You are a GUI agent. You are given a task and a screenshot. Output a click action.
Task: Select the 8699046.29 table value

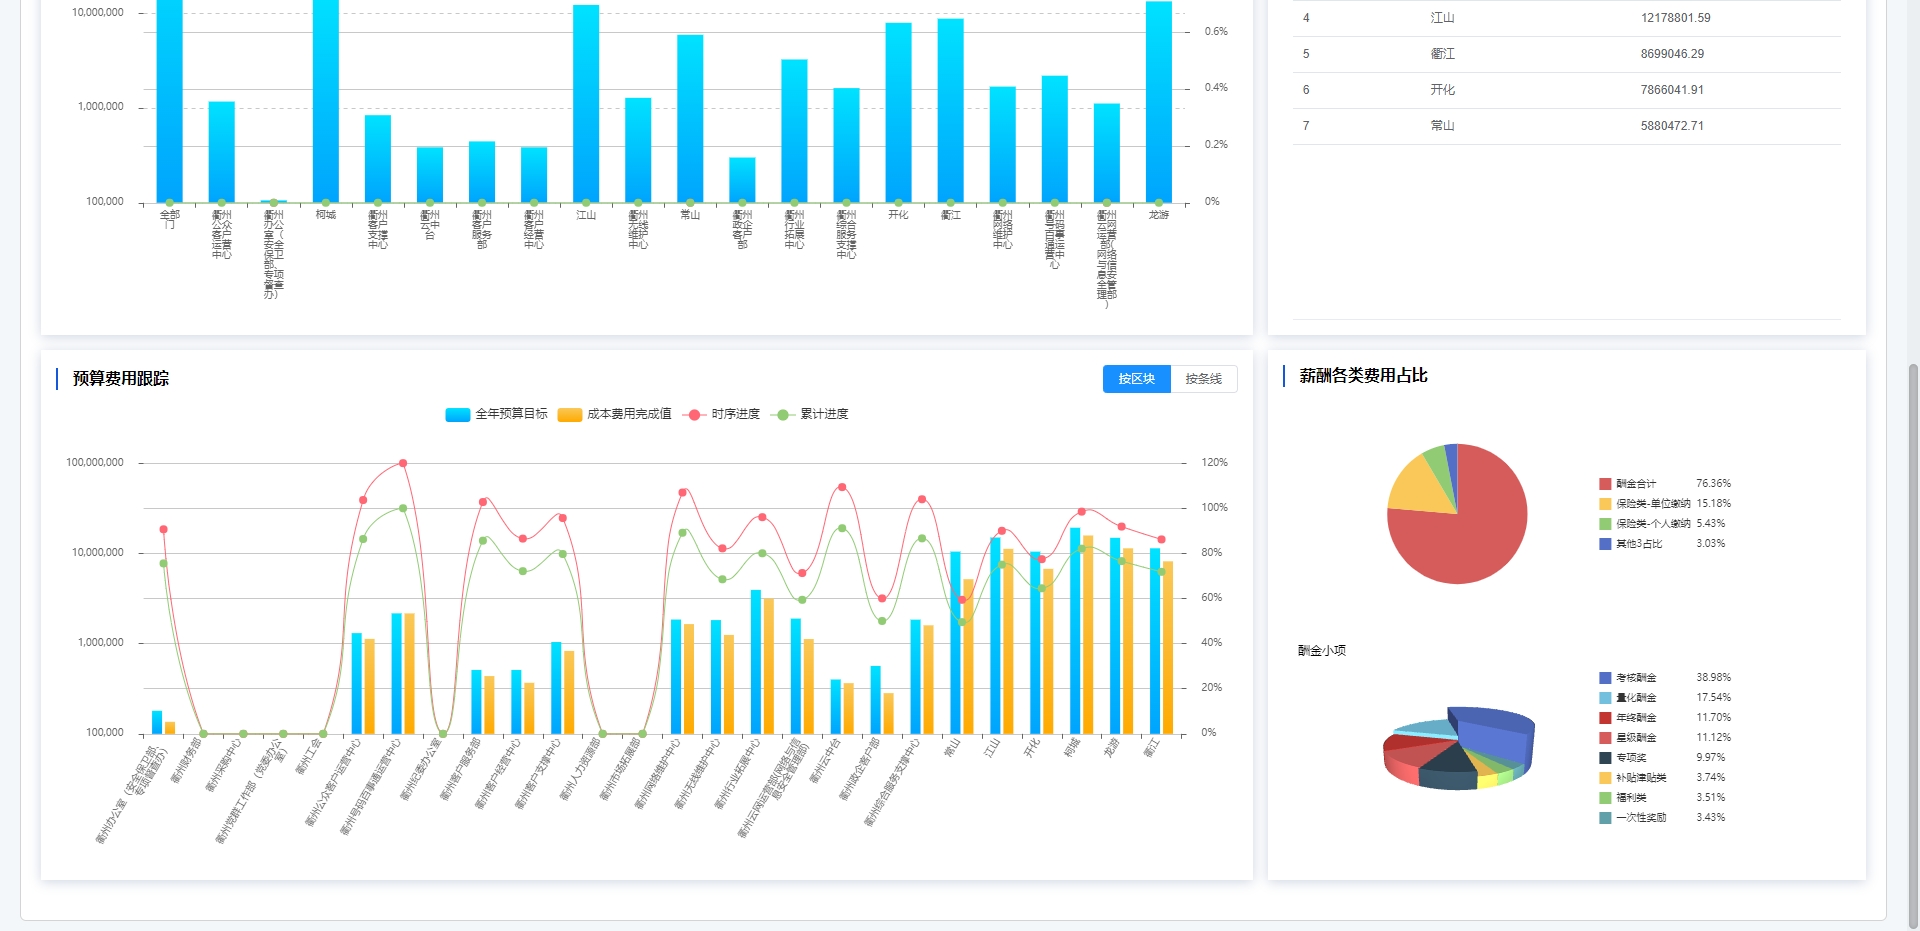[1672, 54]
